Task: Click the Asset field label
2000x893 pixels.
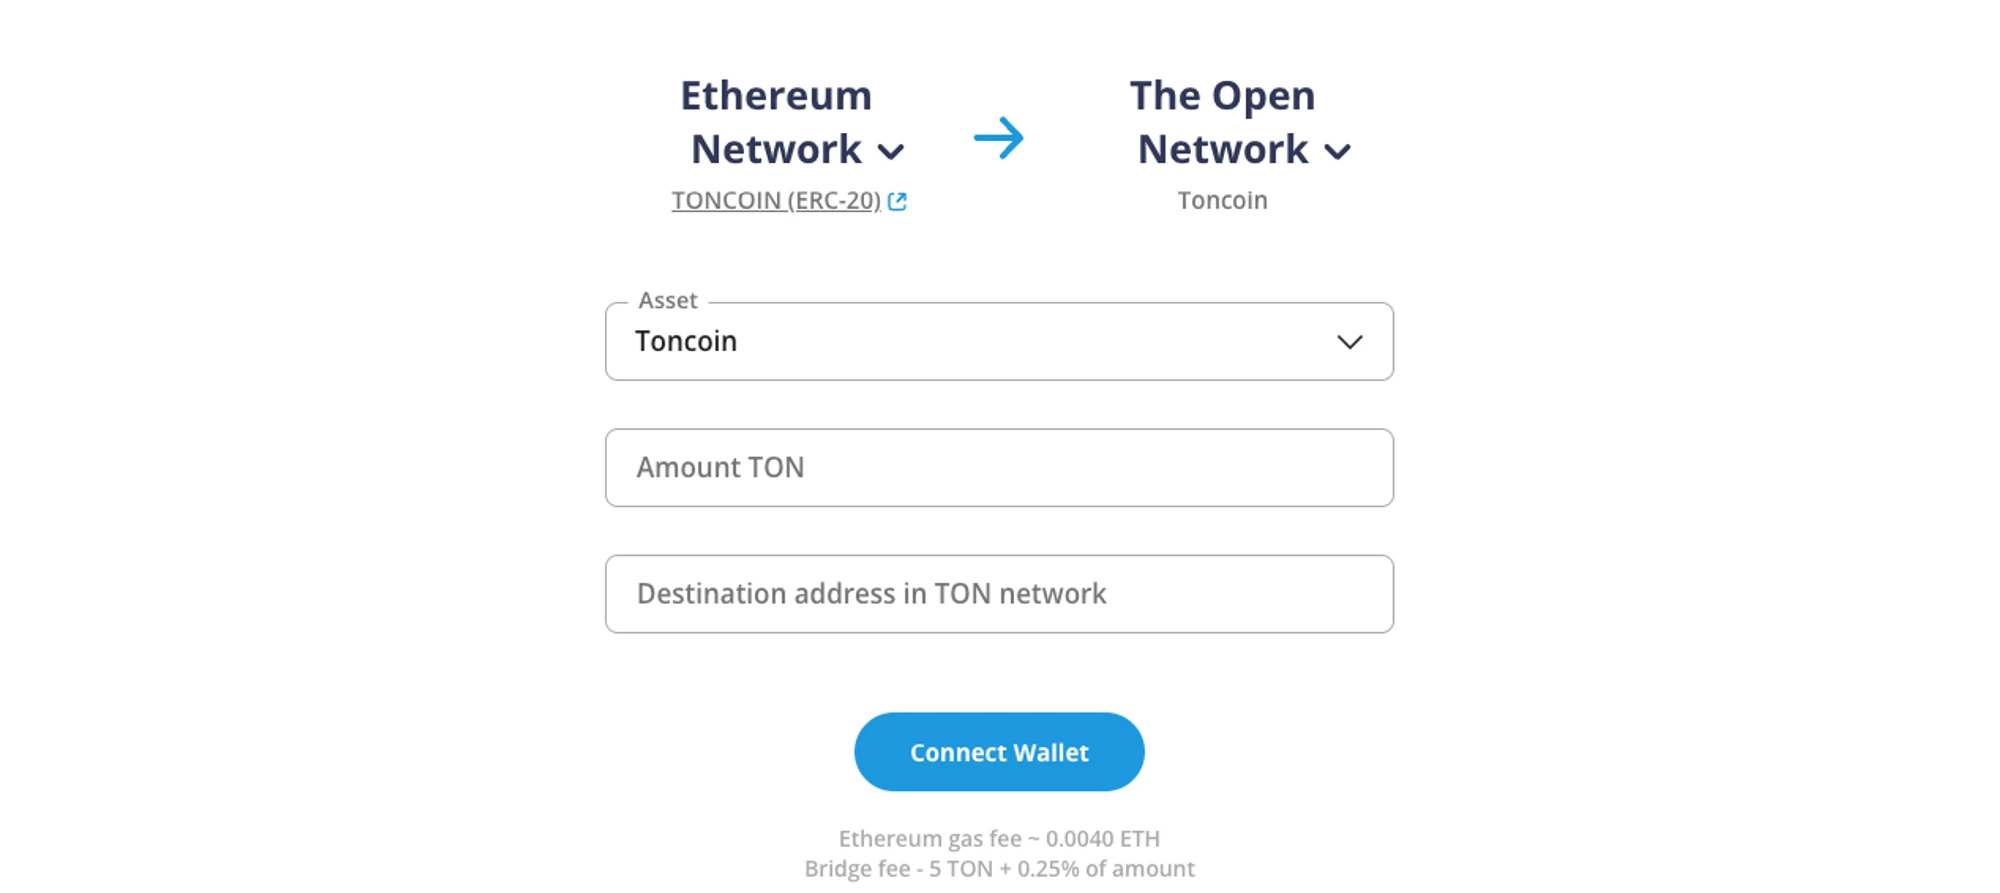Action: coord(667,301)
